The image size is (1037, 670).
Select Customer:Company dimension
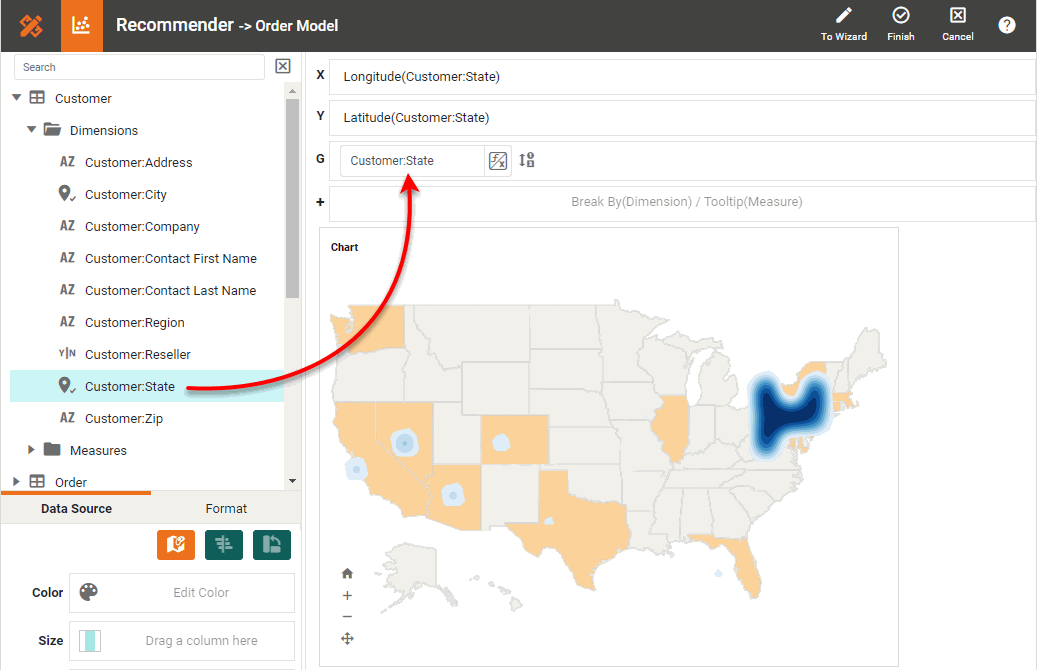[142, 226]
